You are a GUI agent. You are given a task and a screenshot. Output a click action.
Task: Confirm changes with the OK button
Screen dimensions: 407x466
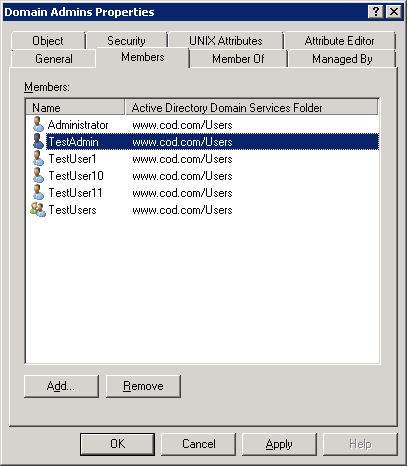pos(117,444)
